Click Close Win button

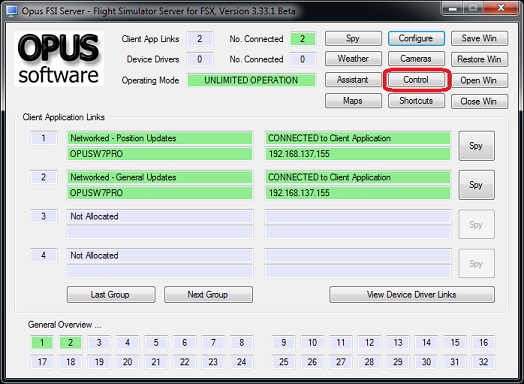point(479,102)
